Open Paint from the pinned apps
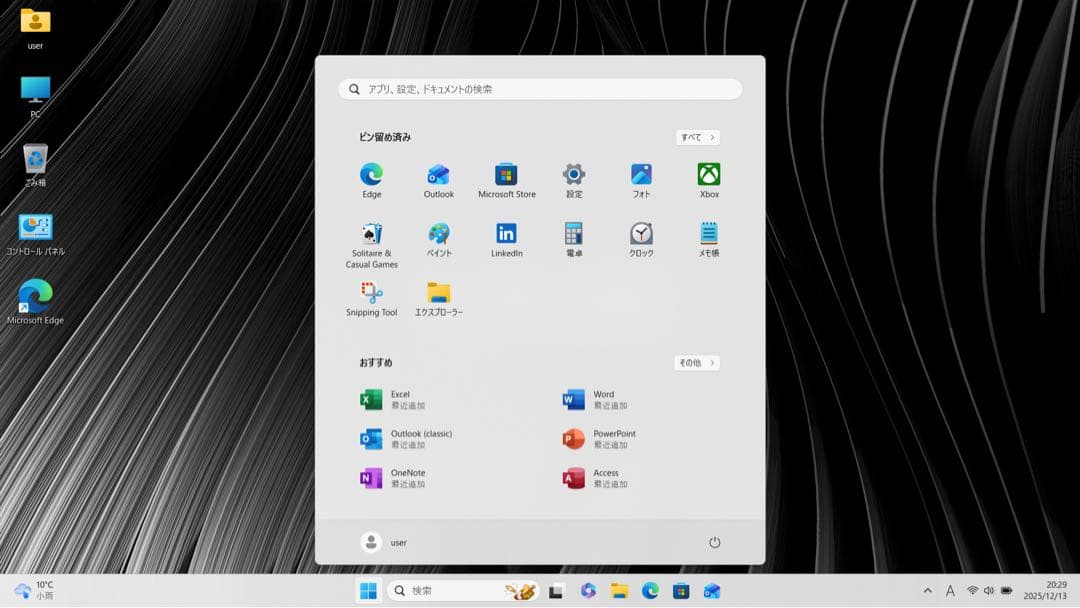 pyautogui.click(x=439, y=238)
